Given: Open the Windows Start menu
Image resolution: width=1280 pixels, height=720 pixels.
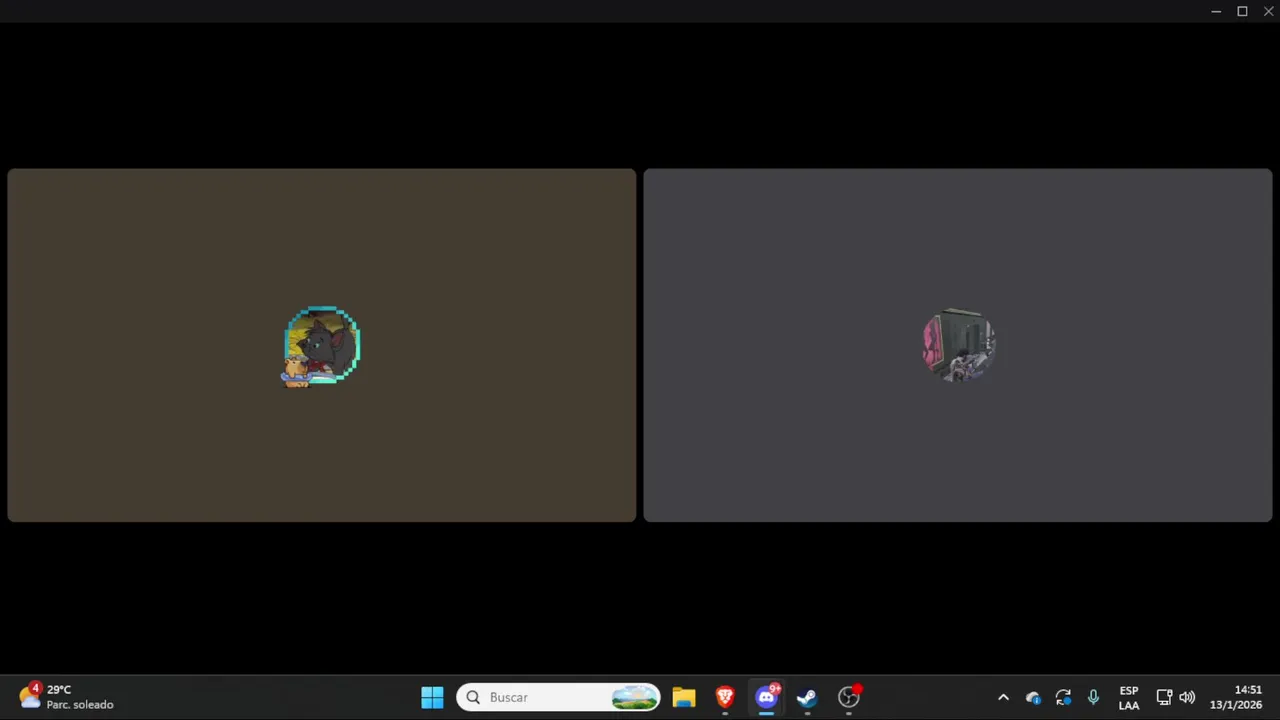Looking at the screenshot, I should [x=432, y=697].
